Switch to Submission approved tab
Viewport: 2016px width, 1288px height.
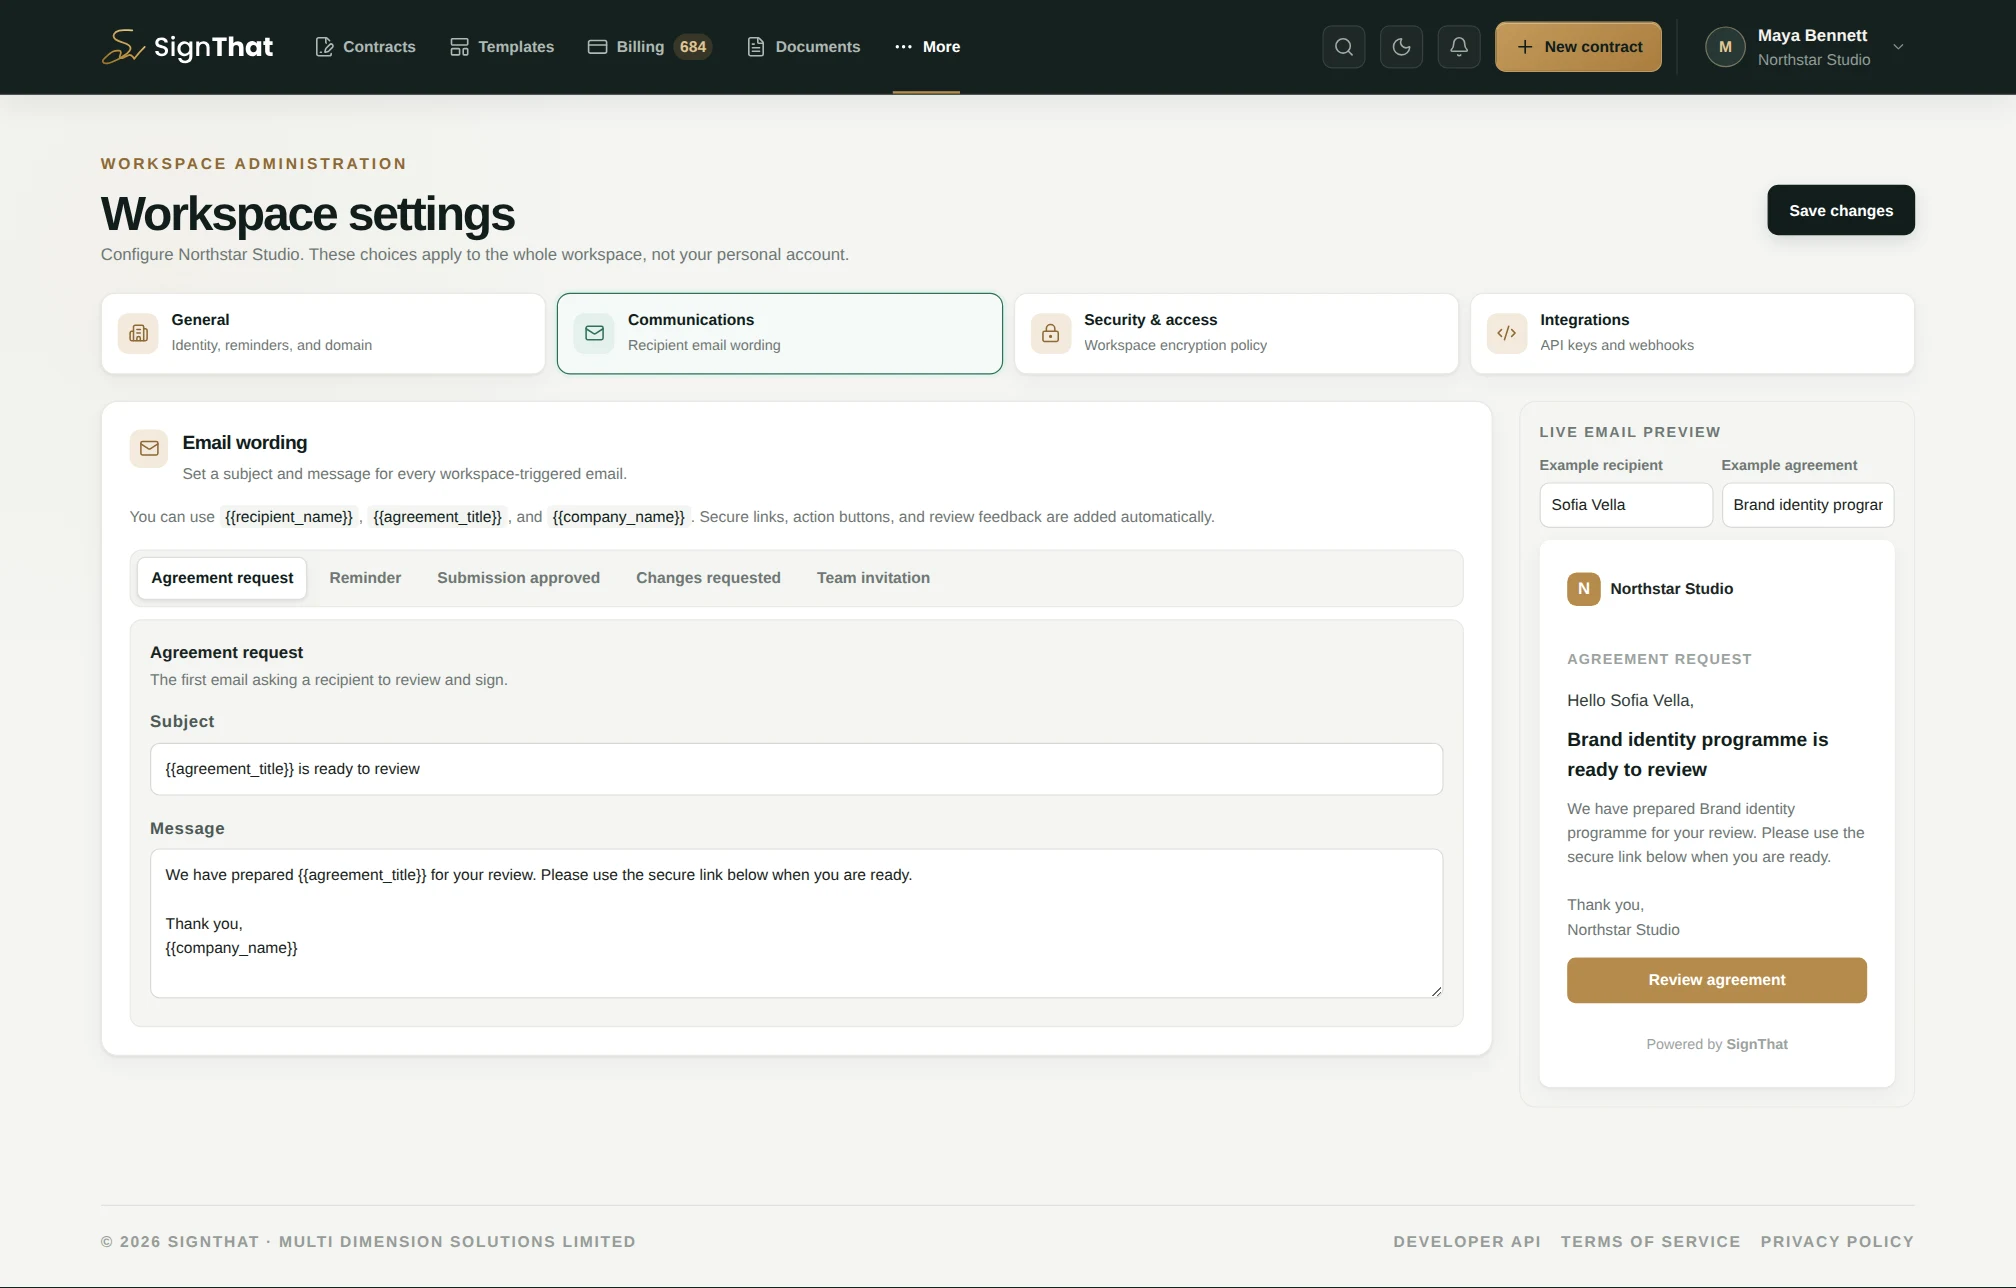518,578
